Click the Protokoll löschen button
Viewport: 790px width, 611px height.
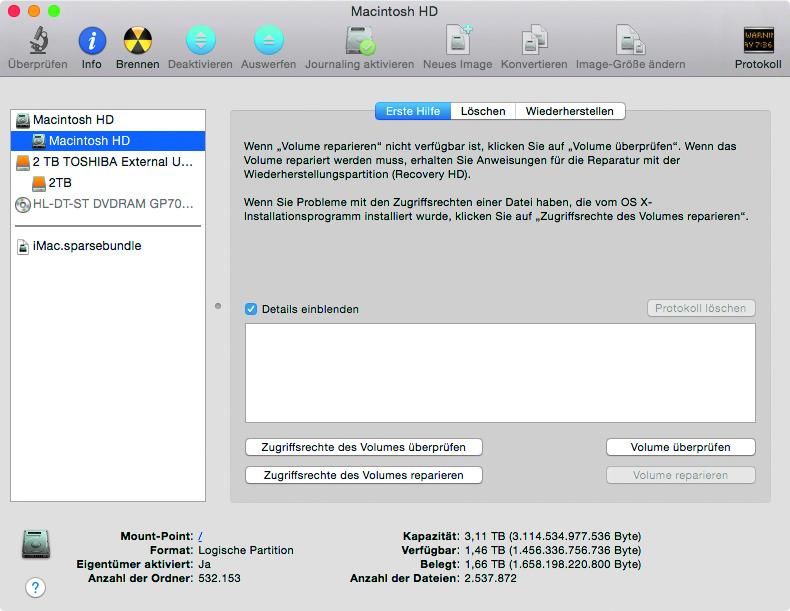tap(701, 308)
